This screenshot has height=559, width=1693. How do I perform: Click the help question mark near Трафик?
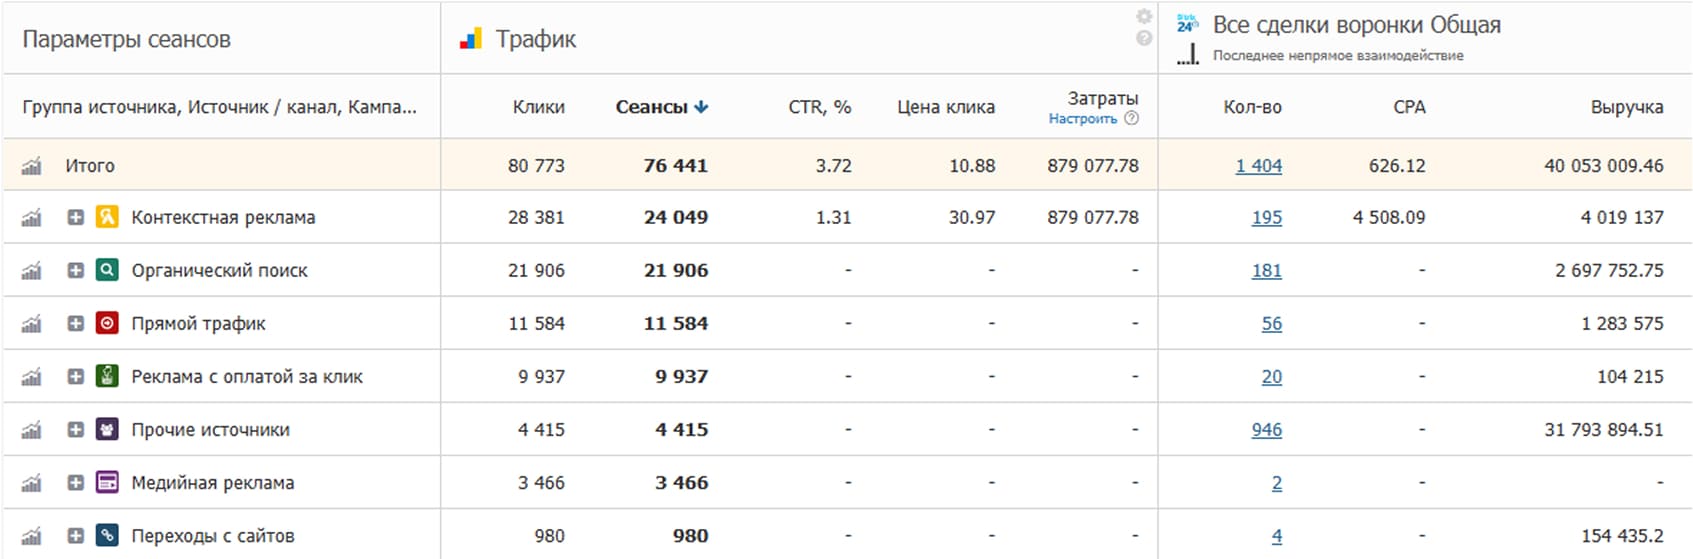tap(1144, 39)
